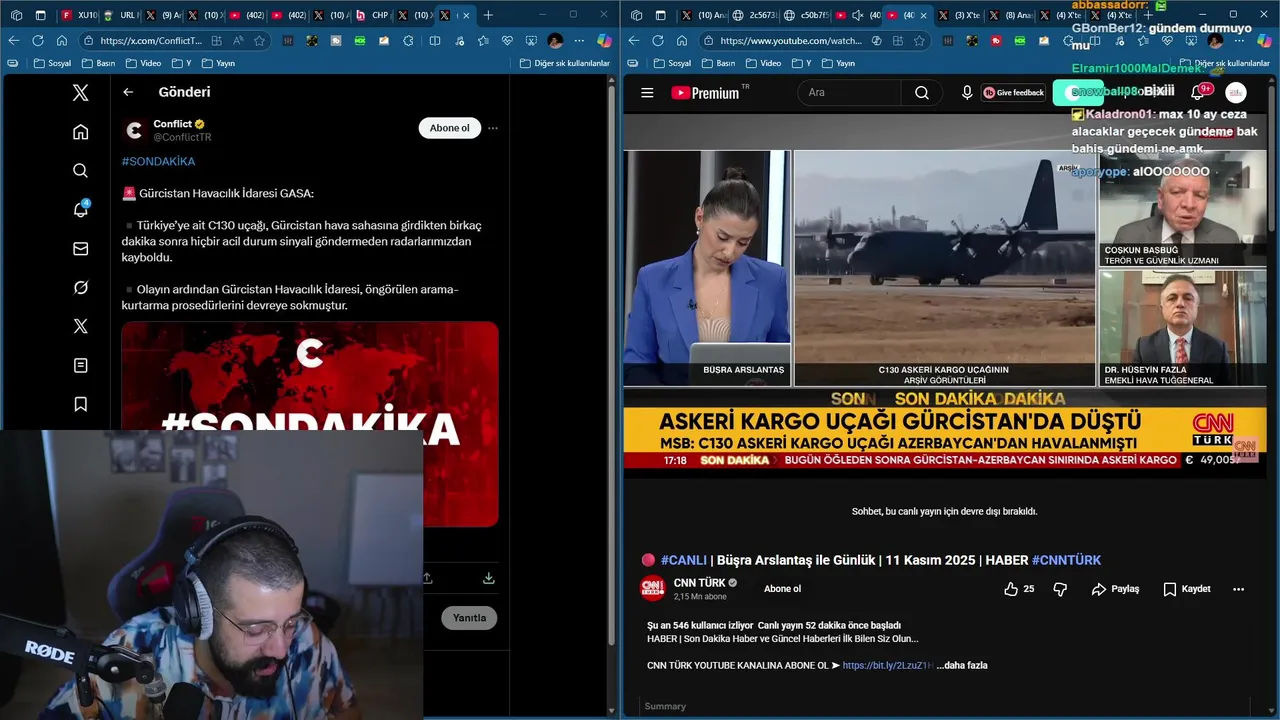1280x720 pixels.
Task: Open #SONDAKİKA hashtag link in post
Action: click(158, 161)
